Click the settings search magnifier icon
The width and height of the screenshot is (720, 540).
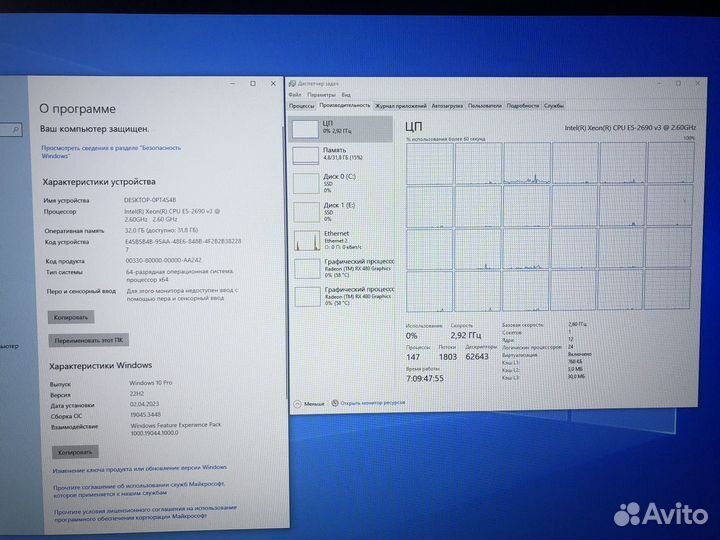click(16, 130)
